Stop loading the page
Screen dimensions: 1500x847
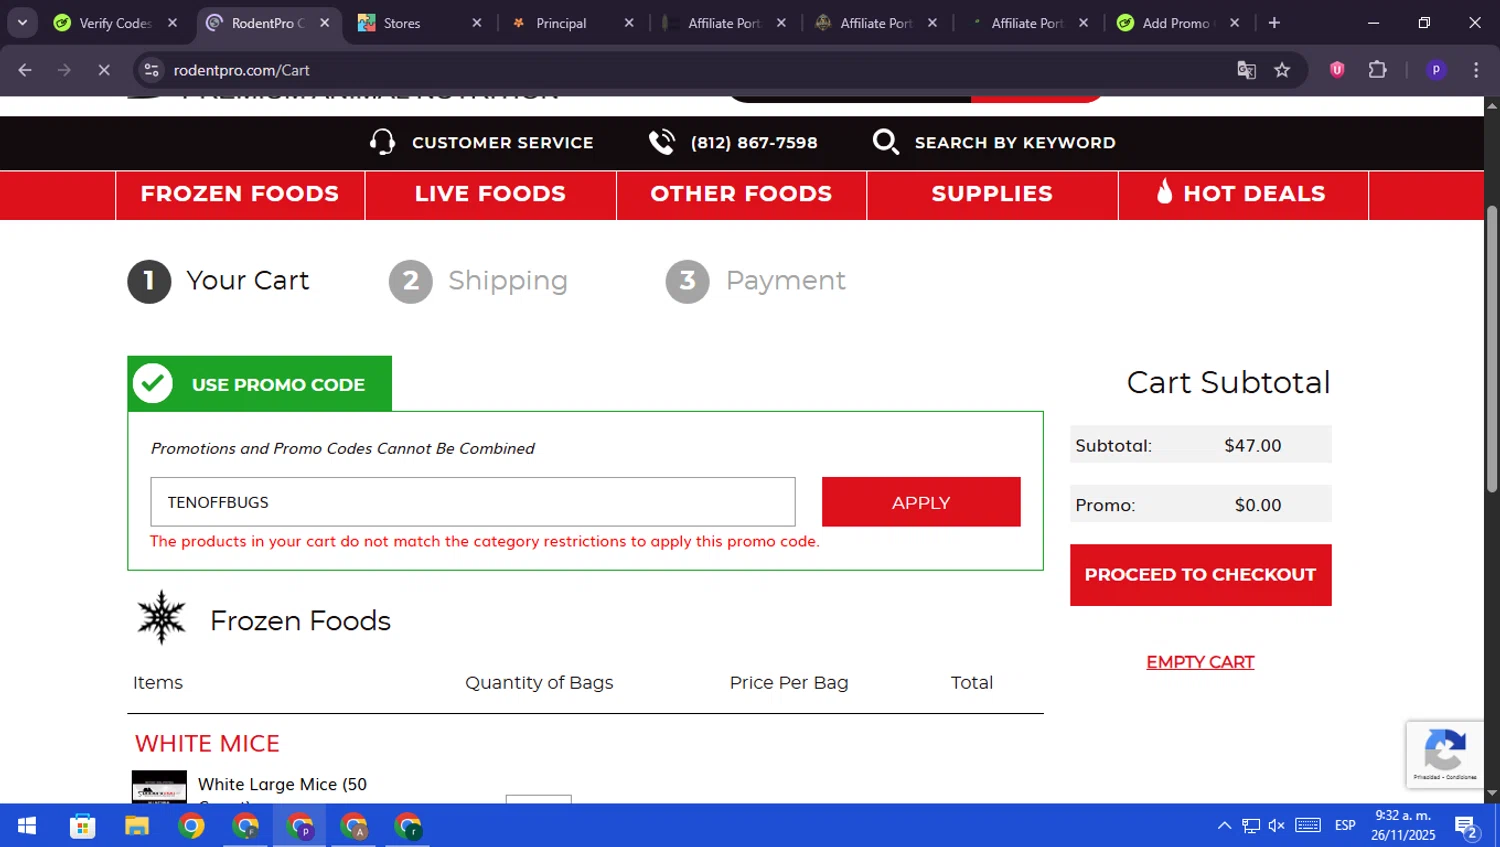coord(103,70)
